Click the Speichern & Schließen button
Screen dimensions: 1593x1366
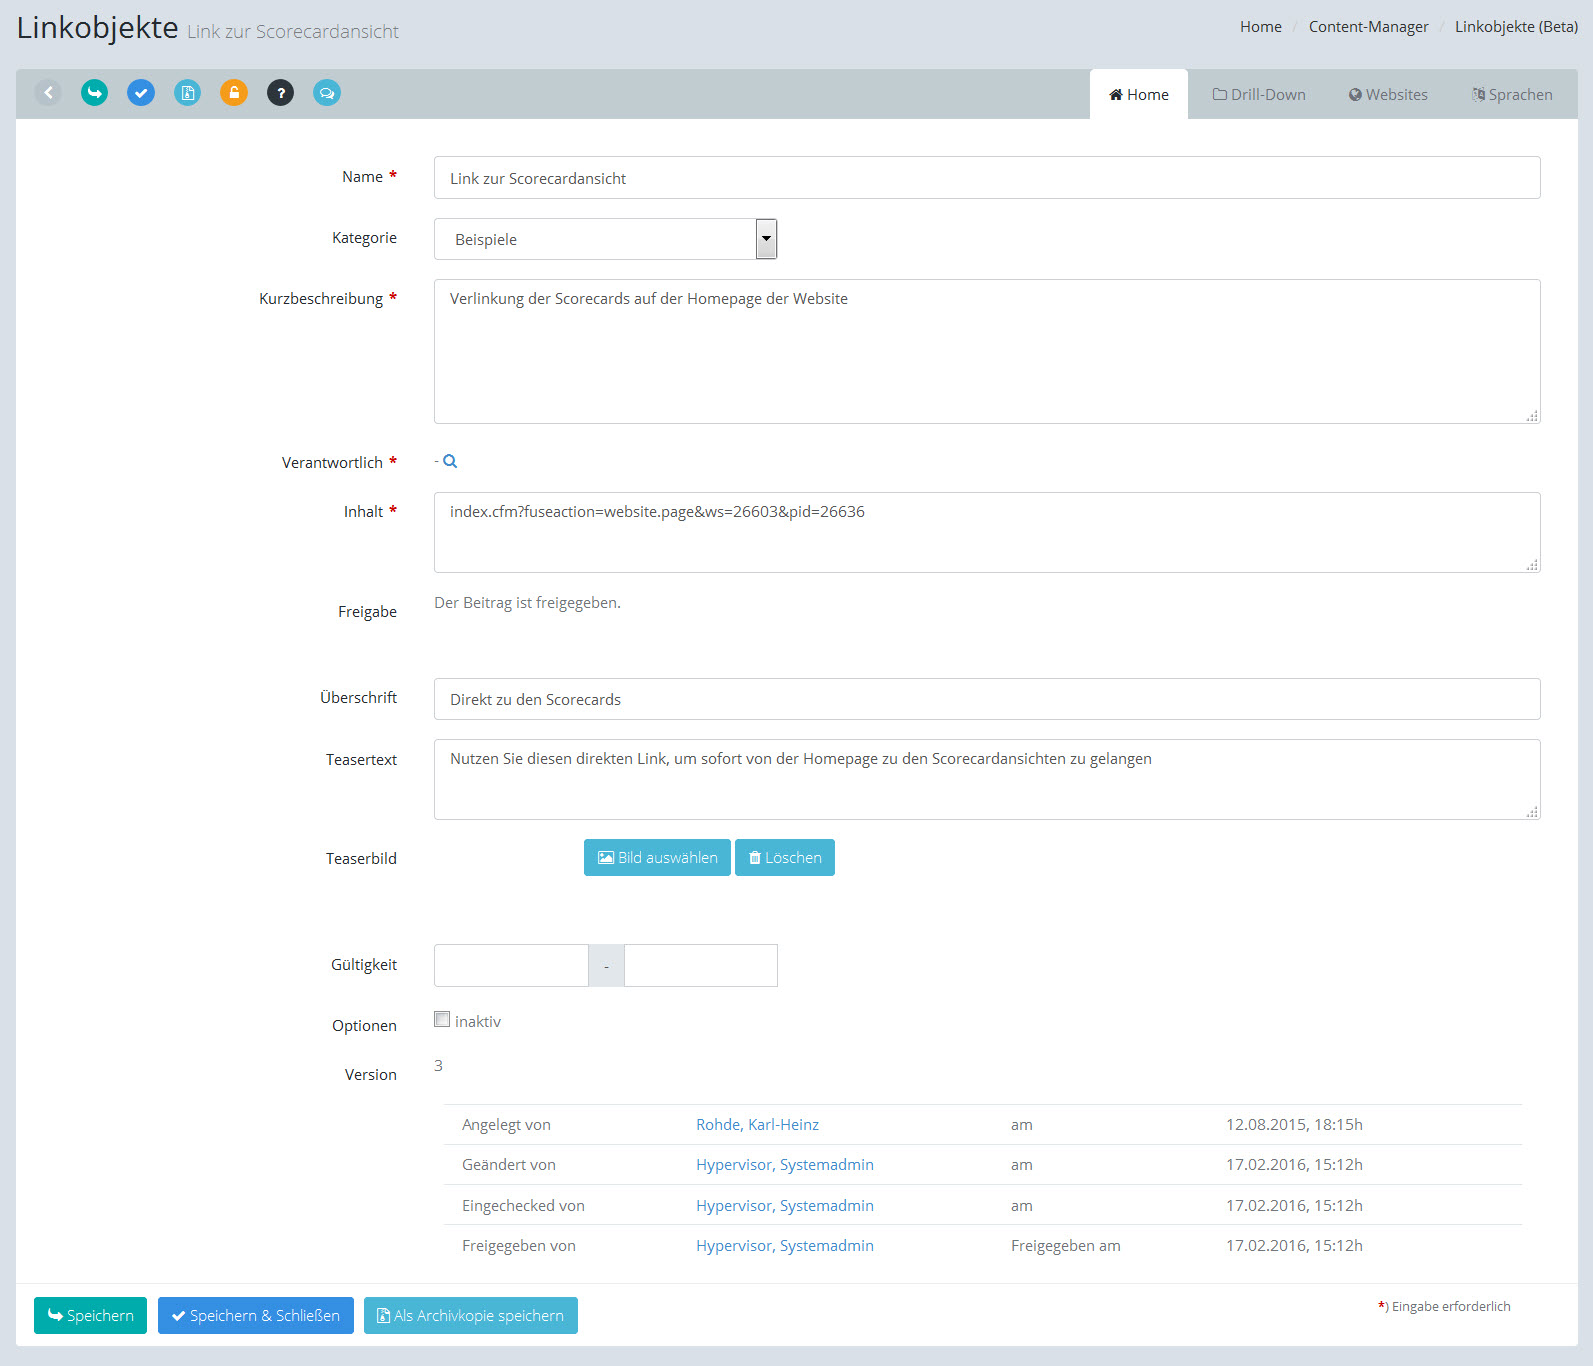pyautogui.click(x=256, y=1316)
